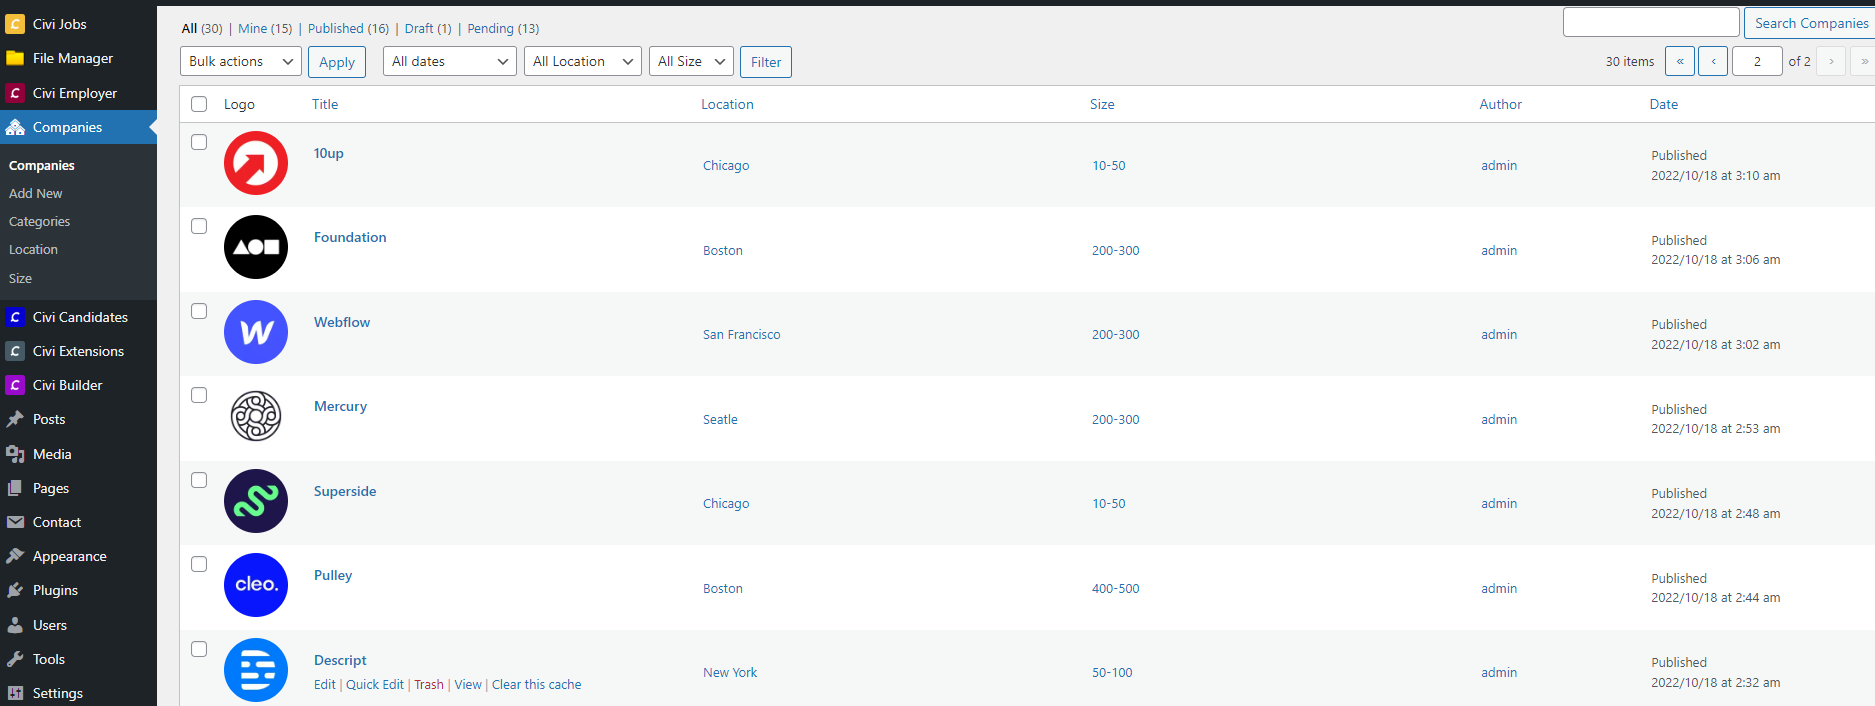Open Size submenu item in sidebar
This screenshot has height=706, width=1875.
coord(20,278)
